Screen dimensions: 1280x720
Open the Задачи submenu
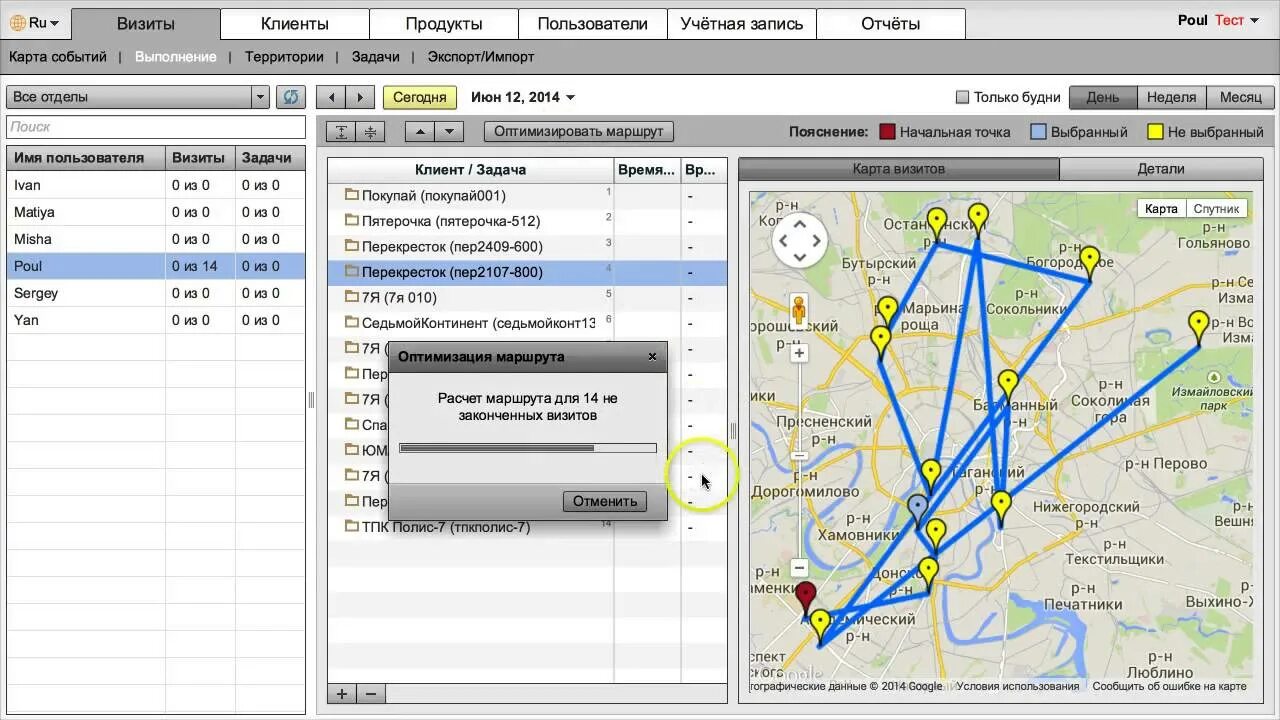click(x=376, y=57)
